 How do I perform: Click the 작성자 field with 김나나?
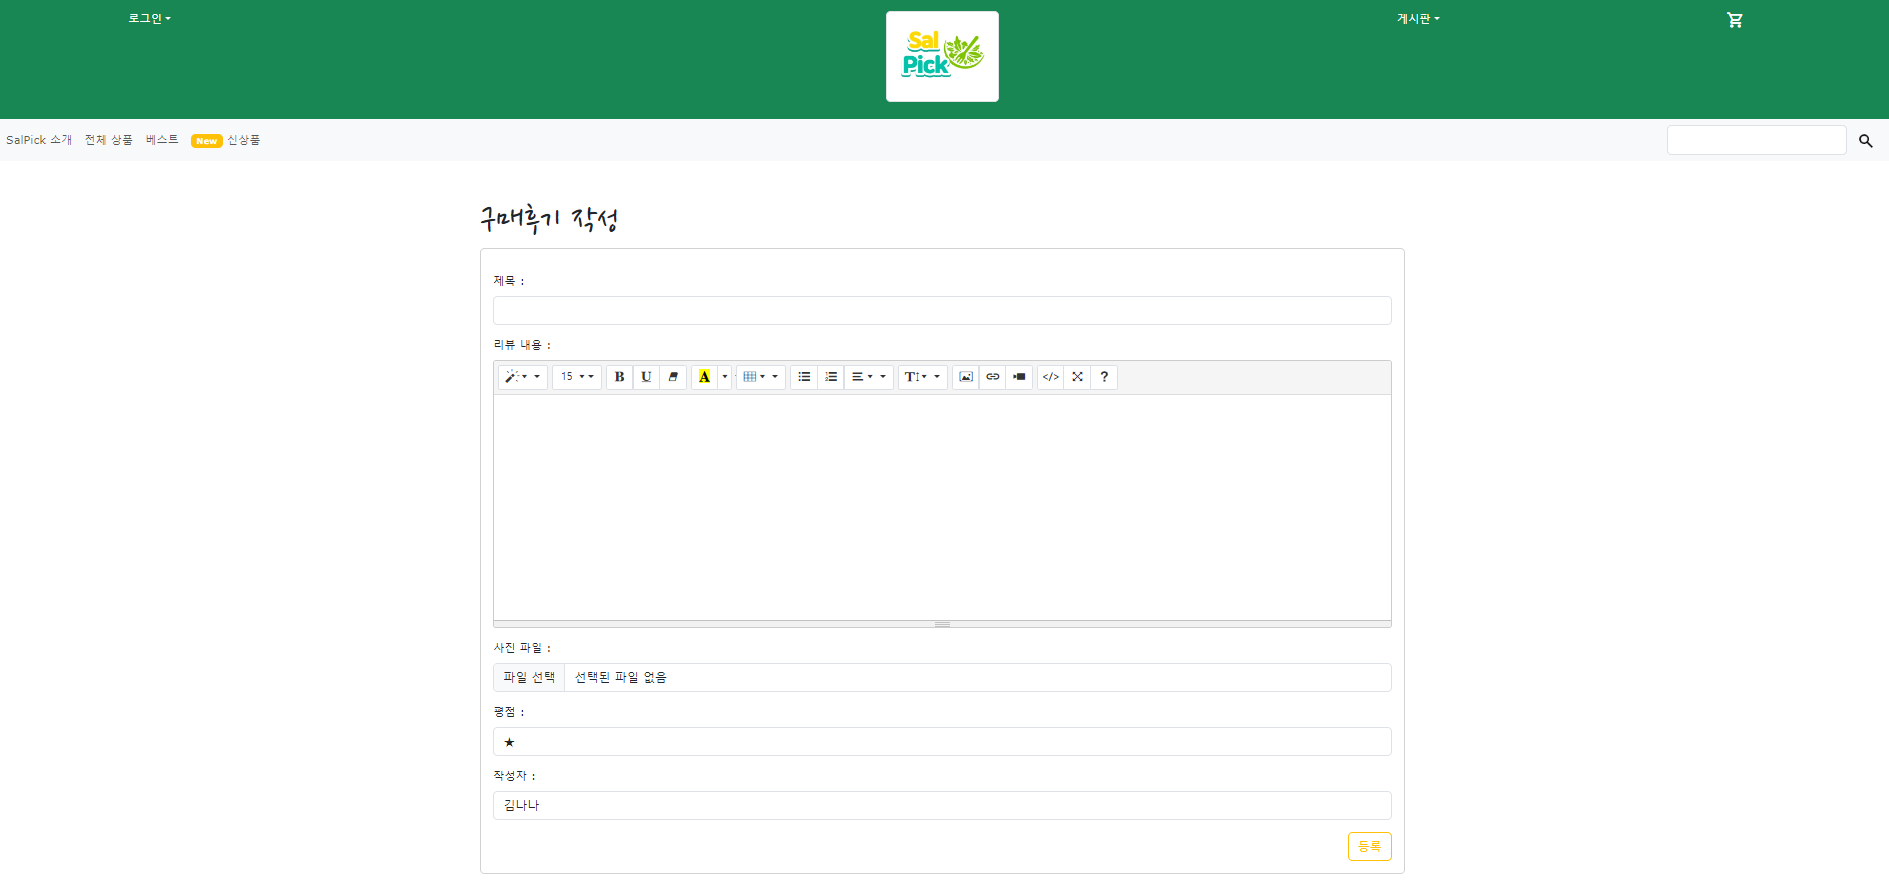tap(942, 805)
